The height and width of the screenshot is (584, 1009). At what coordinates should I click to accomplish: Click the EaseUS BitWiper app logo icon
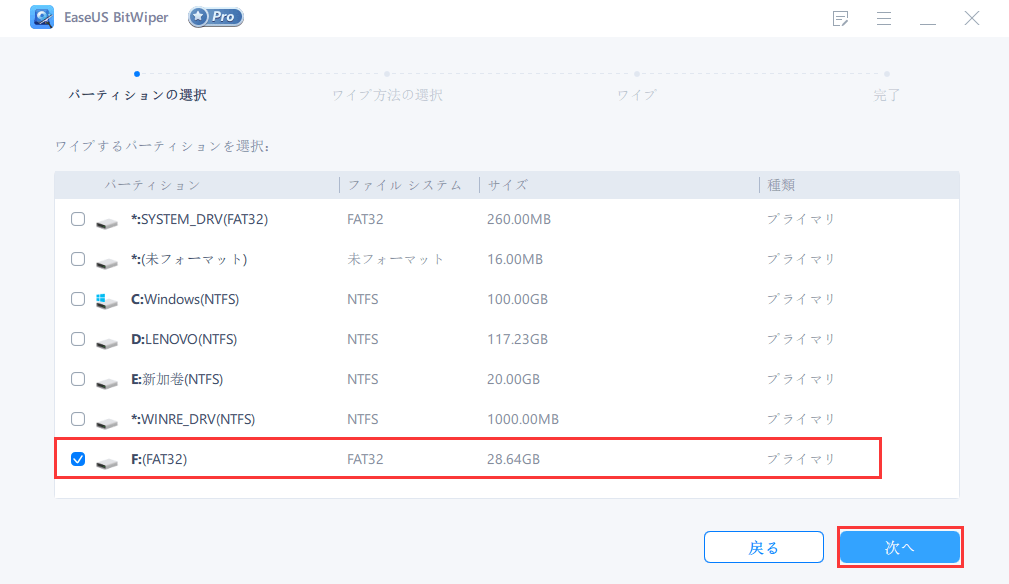coord(42,18)
